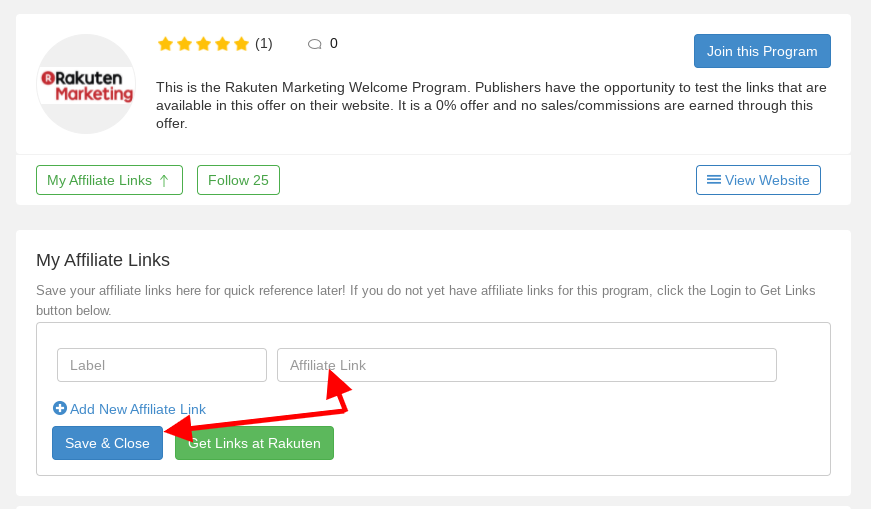Click the plus circle add icon
Viewport: 871px width, 509px height.
(59, 408)
